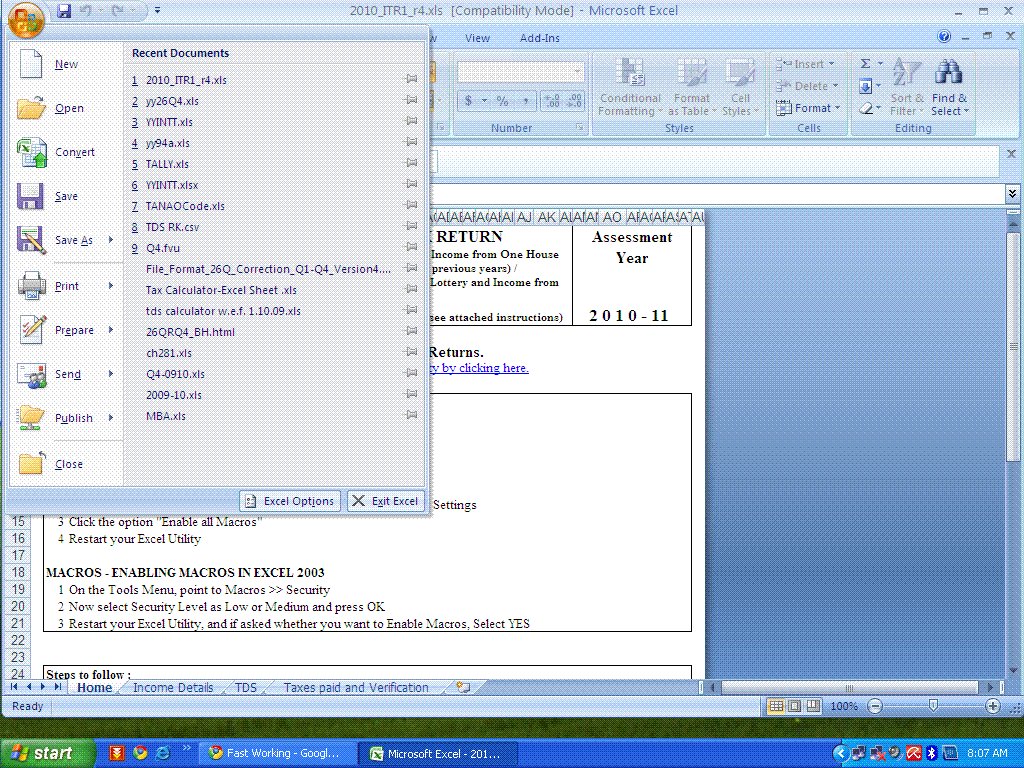
Task: Click the Save As icon
Action: [31, 240]
